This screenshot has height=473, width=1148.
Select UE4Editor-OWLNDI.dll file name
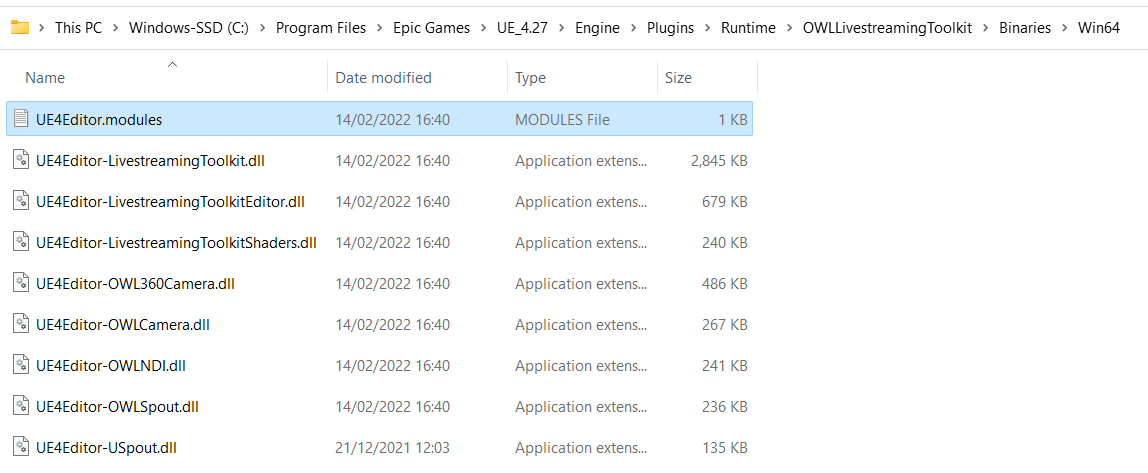(x=111, y=365)
